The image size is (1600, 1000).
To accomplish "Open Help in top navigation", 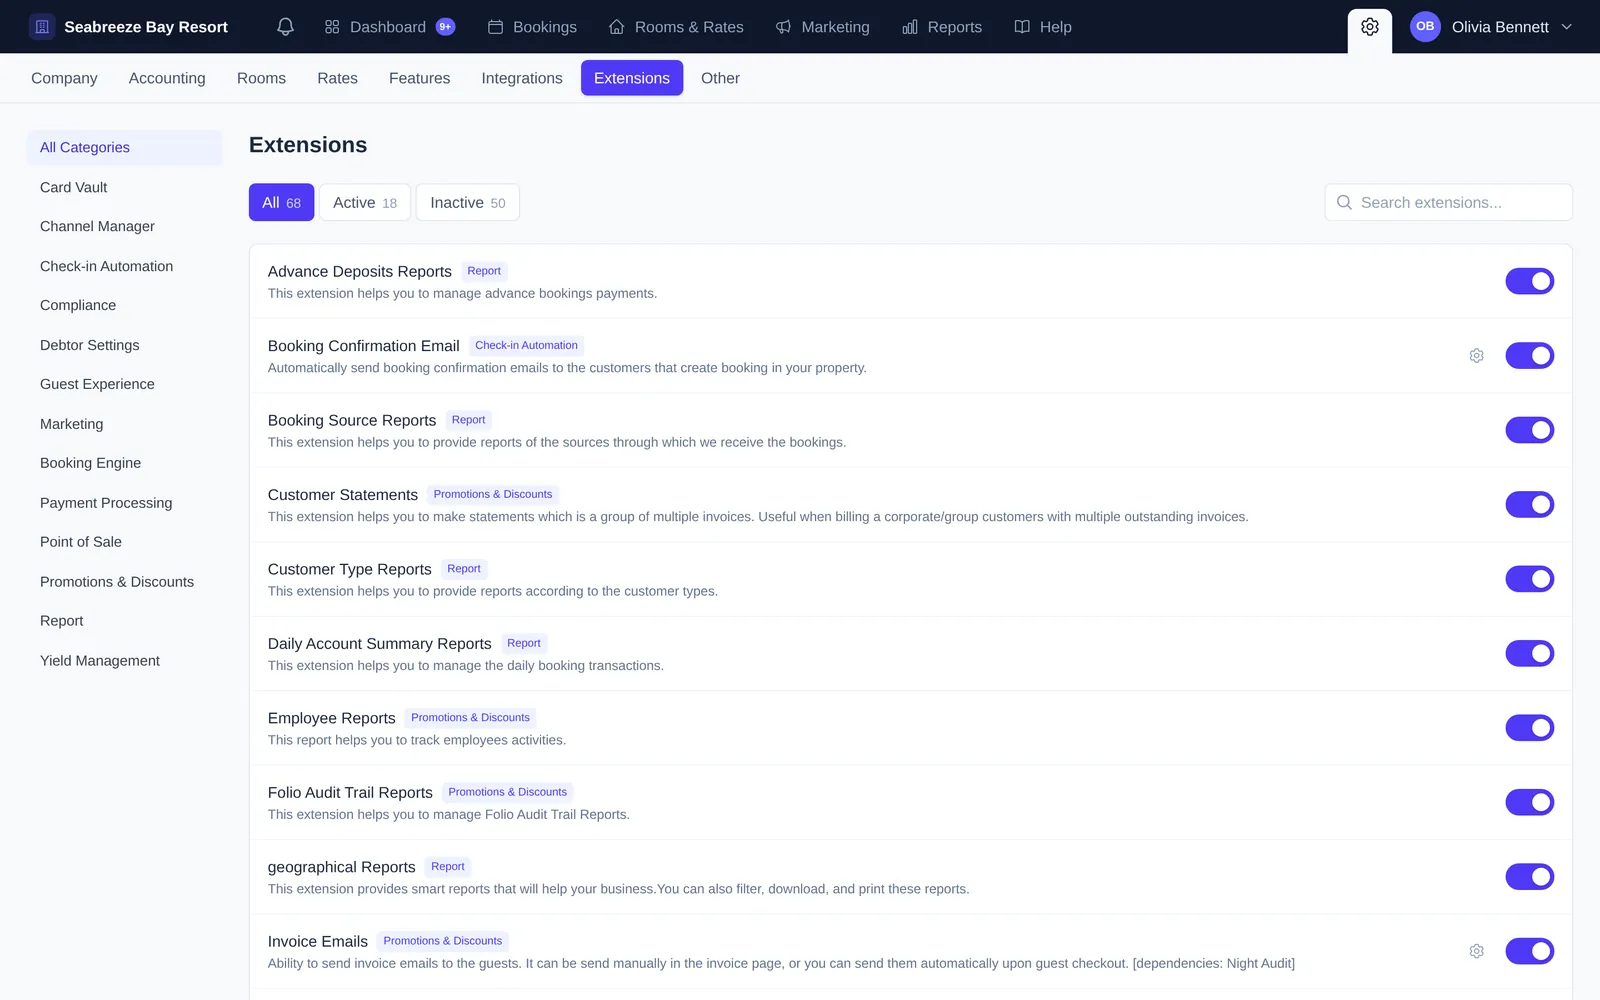I will [x=1043, y=27].
